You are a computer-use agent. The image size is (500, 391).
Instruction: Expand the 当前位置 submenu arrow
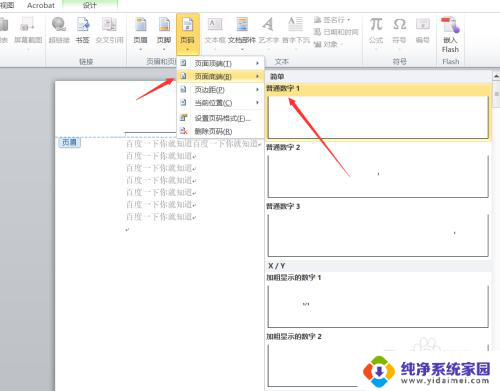(x=257, y=103)
